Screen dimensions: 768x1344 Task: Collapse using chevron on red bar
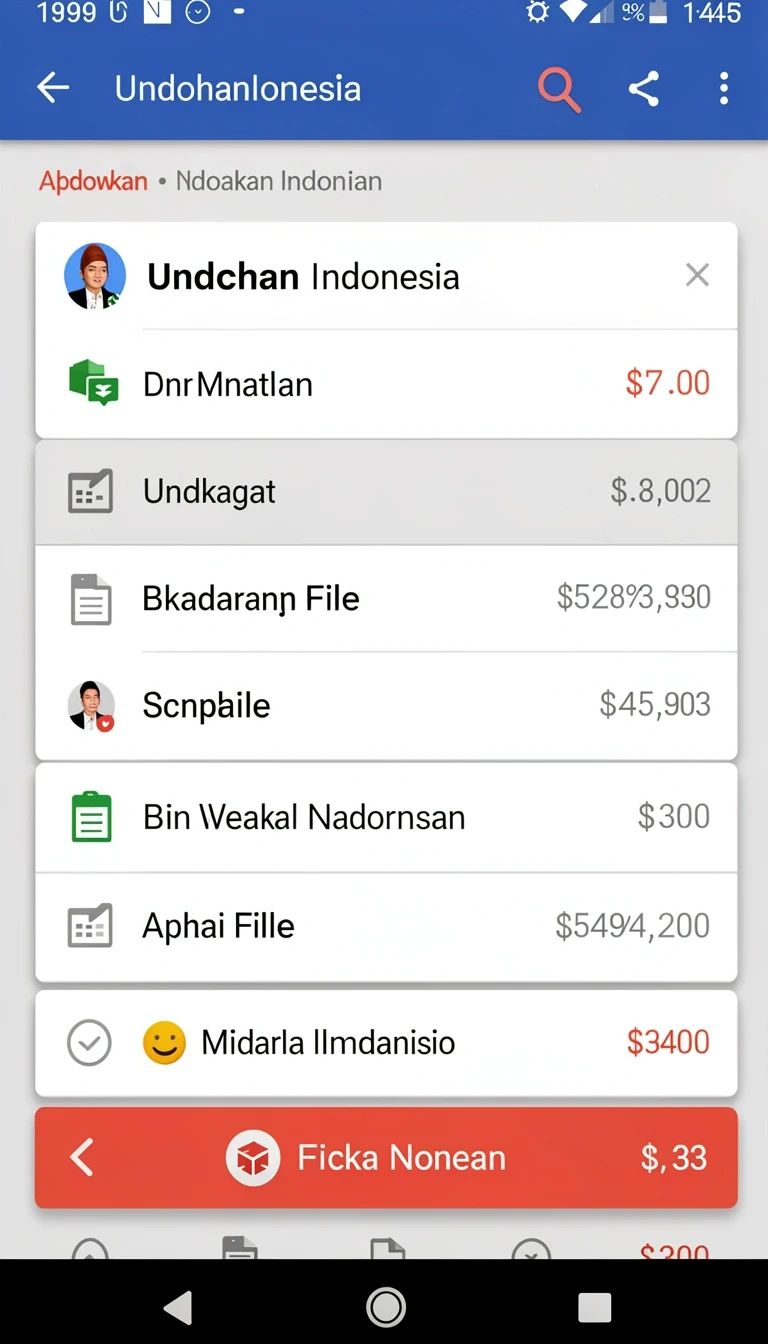click(x=82, y=1158)
